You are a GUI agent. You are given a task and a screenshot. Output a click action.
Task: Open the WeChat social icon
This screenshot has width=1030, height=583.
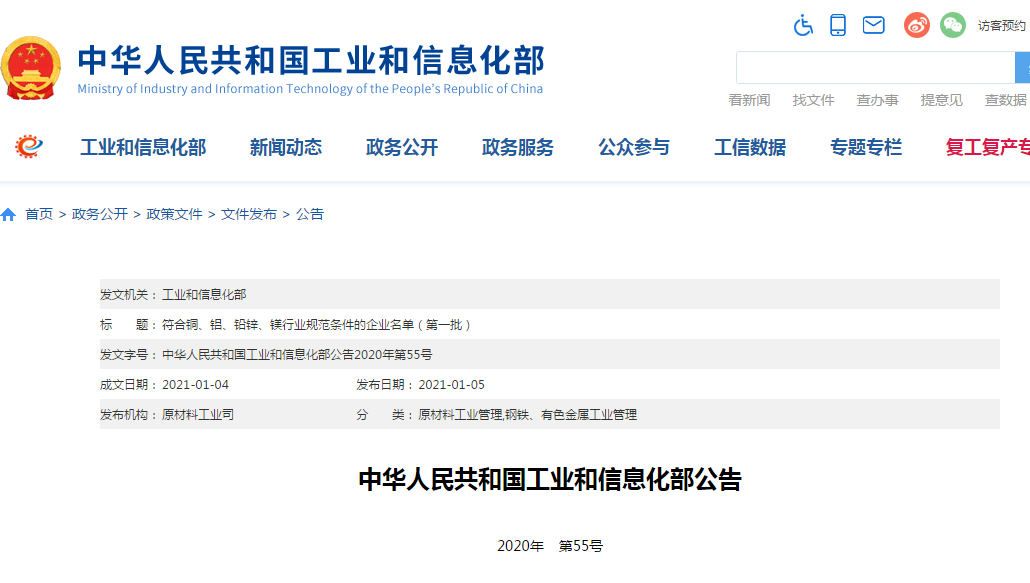click(x=953, y=25)
